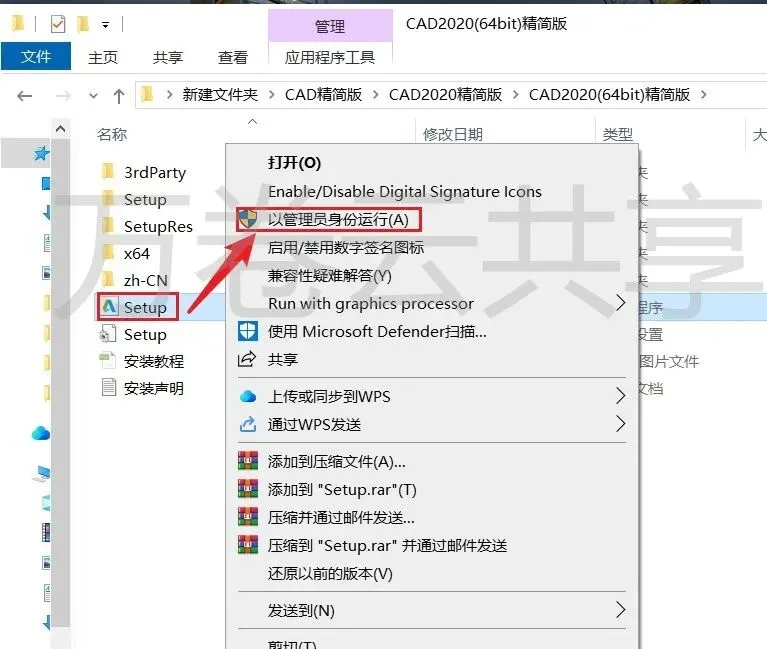Select the 安装教程 image file

[x=154, y=361]
